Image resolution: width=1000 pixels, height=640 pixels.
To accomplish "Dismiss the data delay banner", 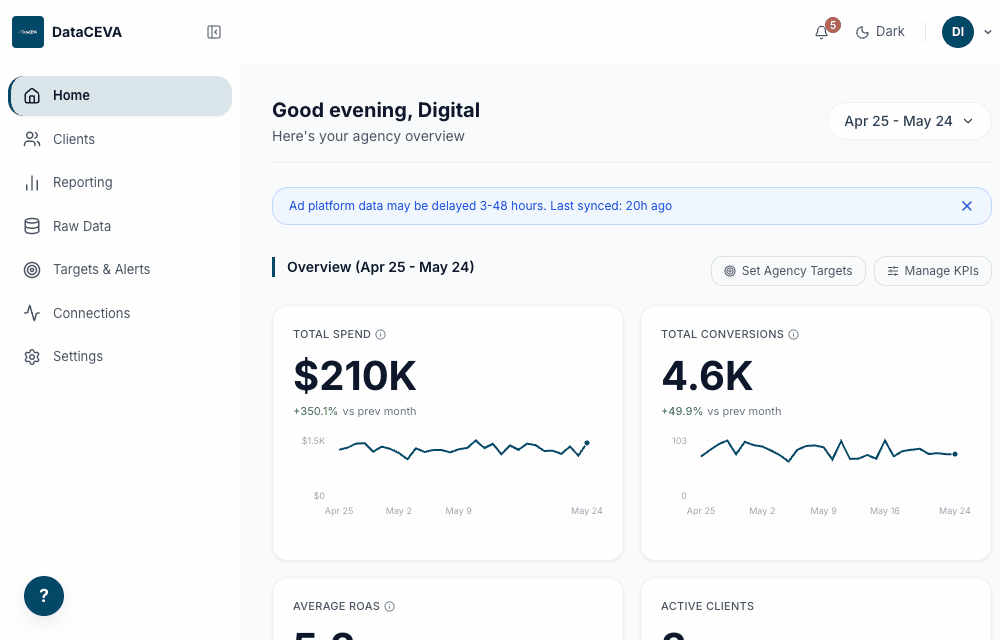I will click(967, 206).
